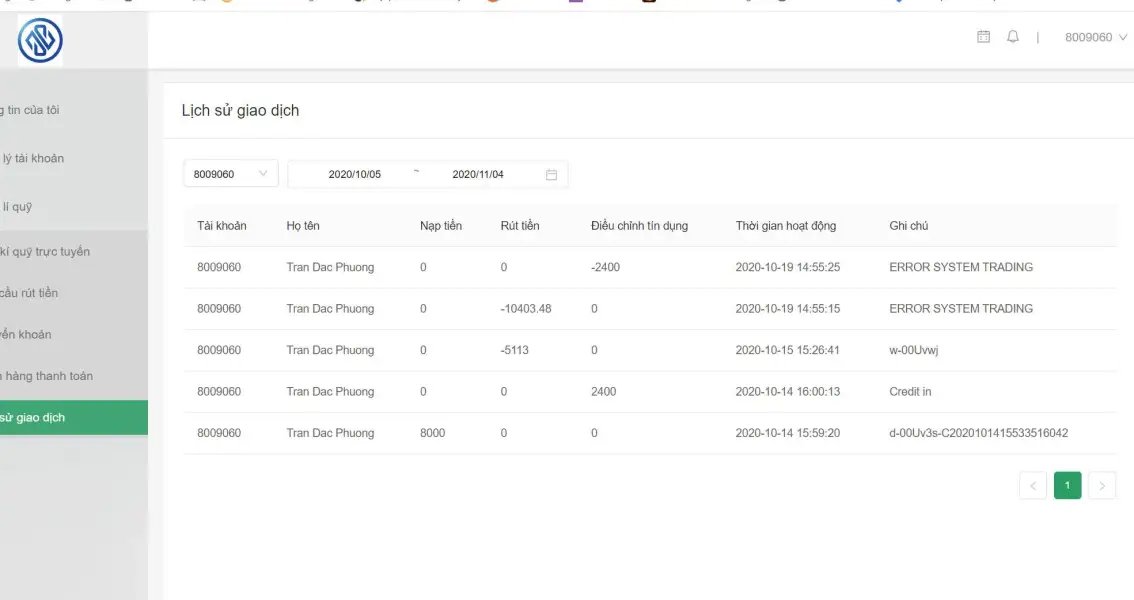The height and width of the screenshot is (600, 1134).
Task: Click page 1 pagination button
Action: (x=1067, y=486)
